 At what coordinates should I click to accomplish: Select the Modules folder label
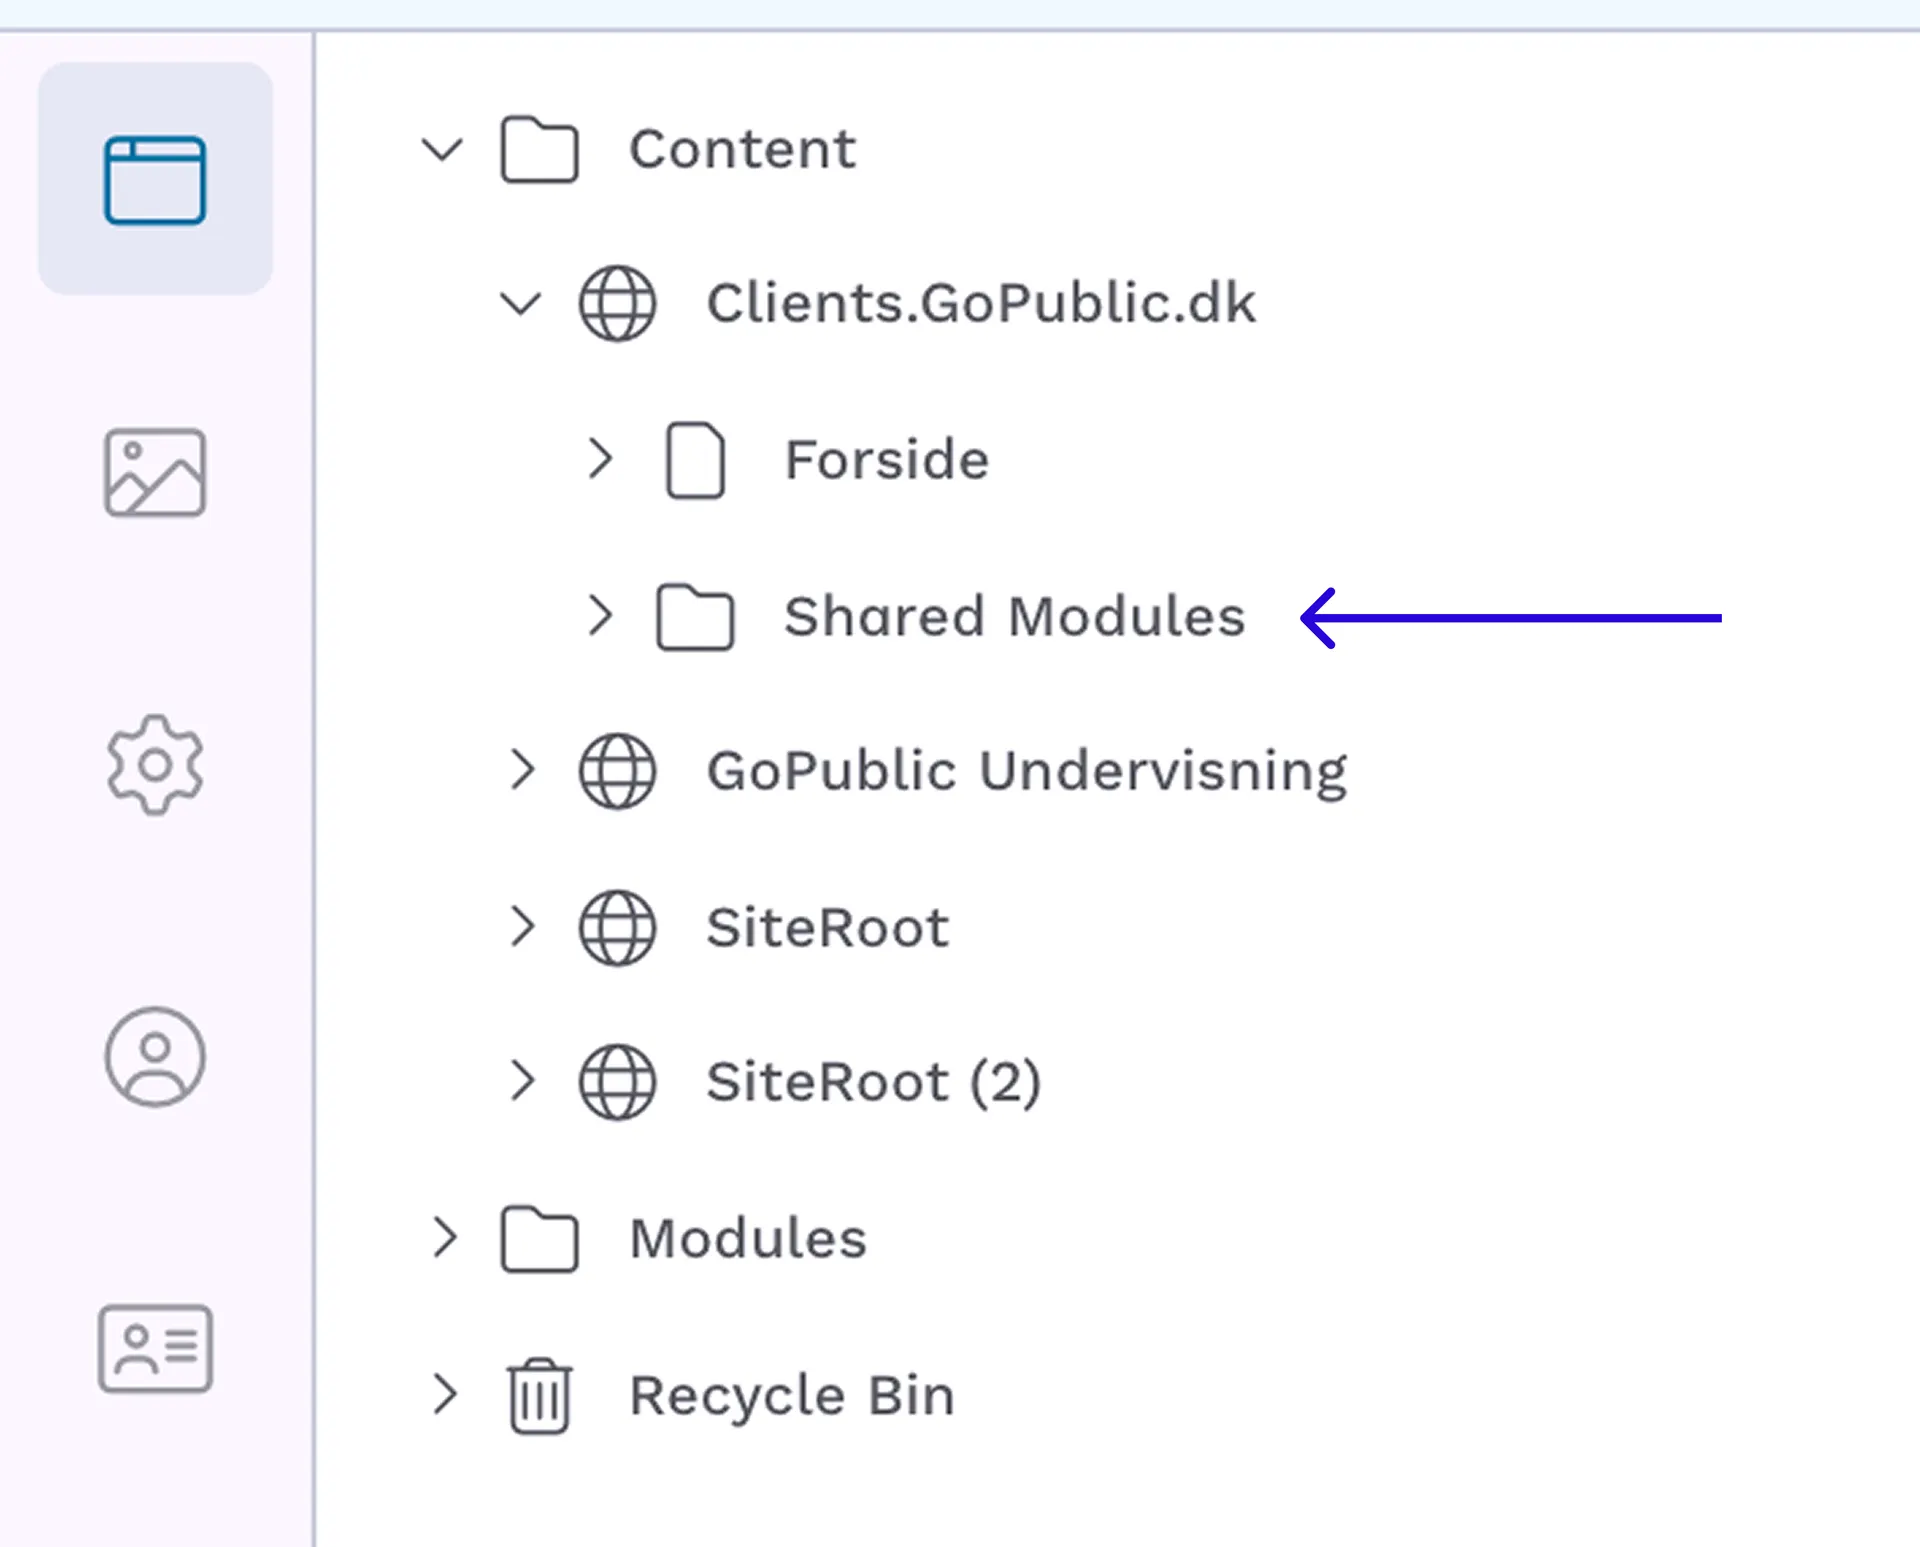point(747,1239)
